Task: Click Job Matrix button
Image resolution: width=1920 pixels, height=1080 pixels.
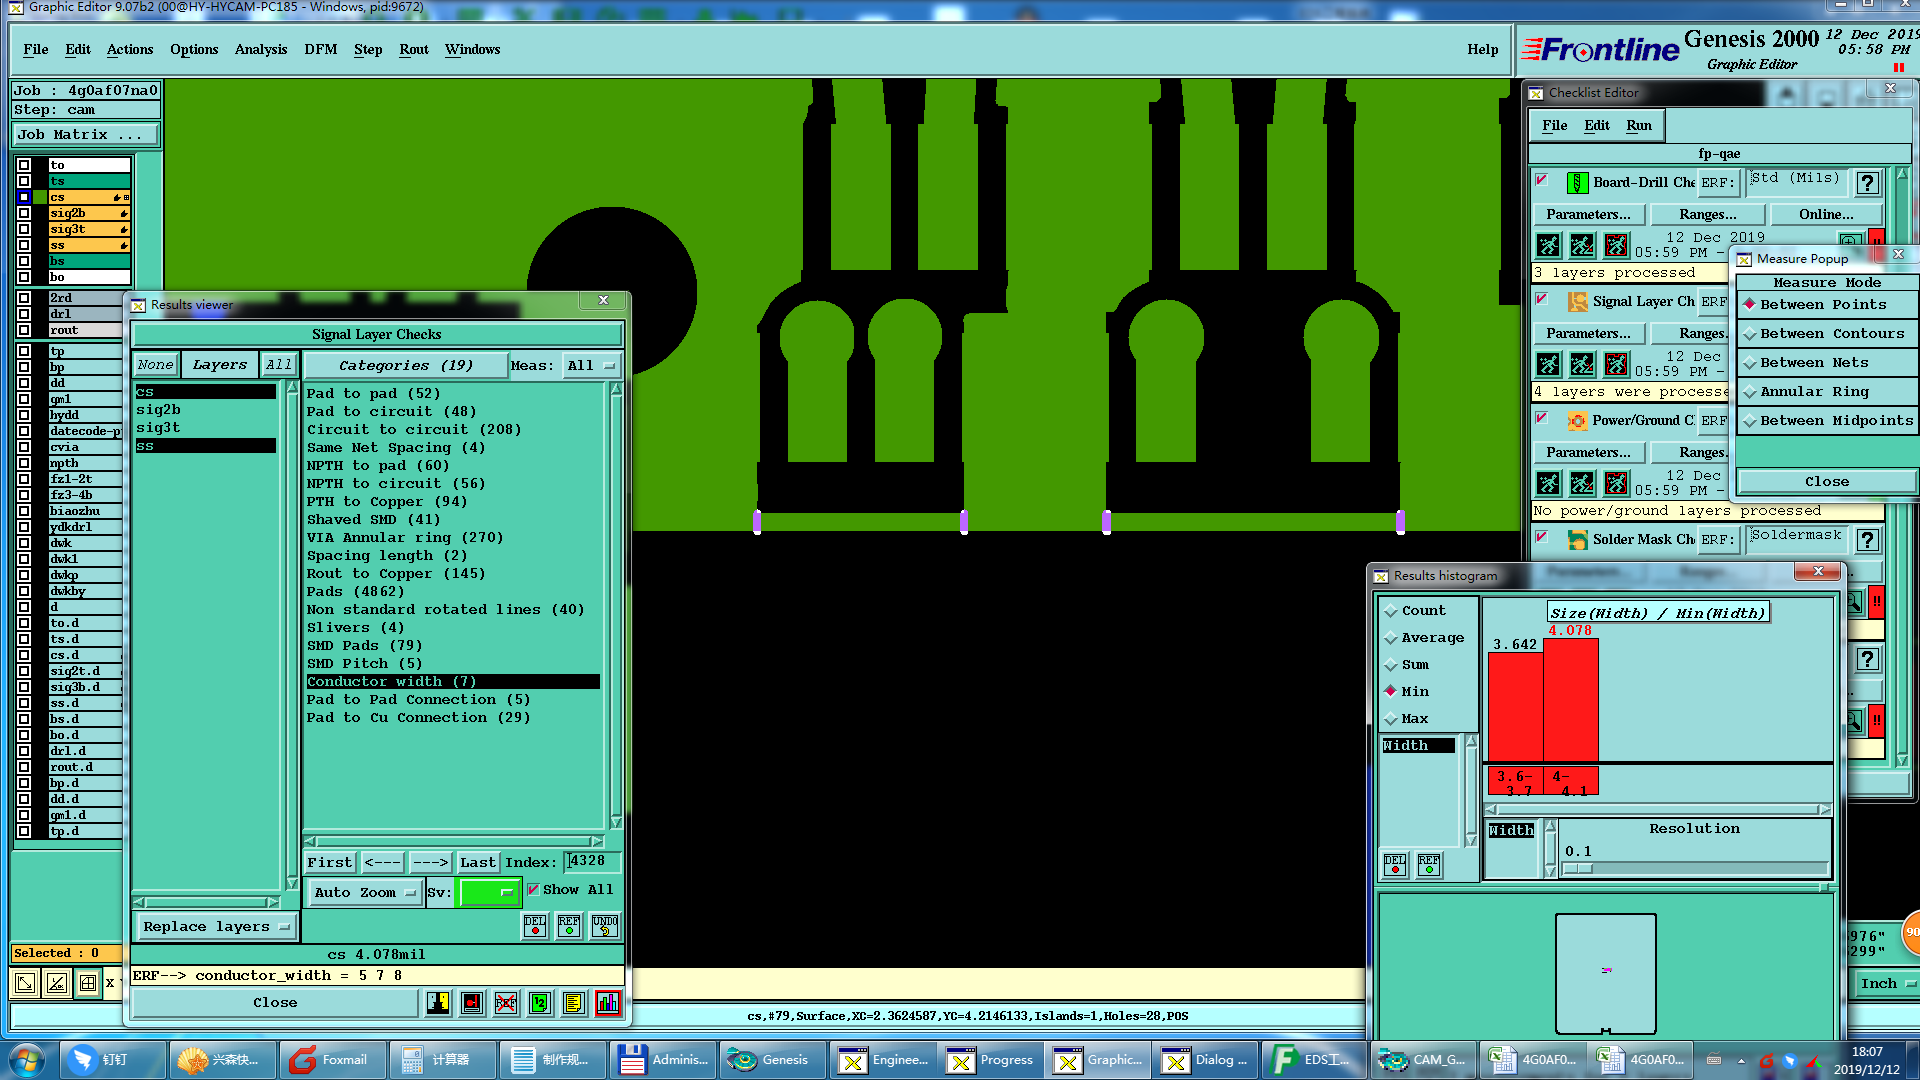Action: pyautogui.click(x=84, y=135)
